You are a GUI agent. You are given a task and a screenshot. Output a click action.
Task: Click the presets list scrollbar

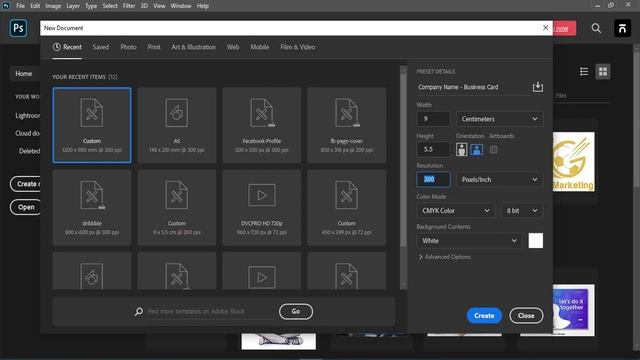[403, 161]
